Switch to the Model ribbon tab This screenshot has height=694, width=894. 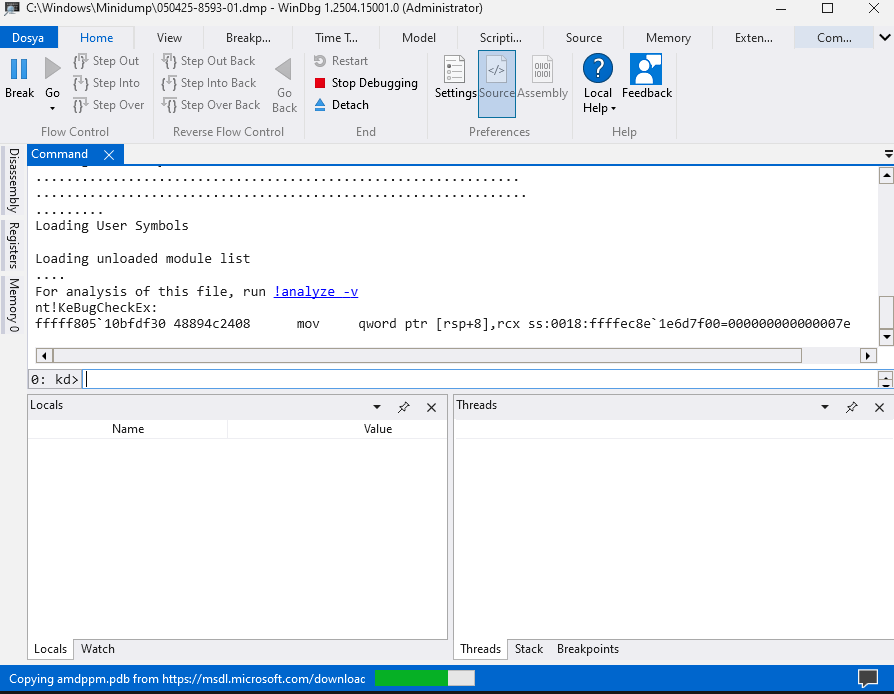[x=418, y=38]
